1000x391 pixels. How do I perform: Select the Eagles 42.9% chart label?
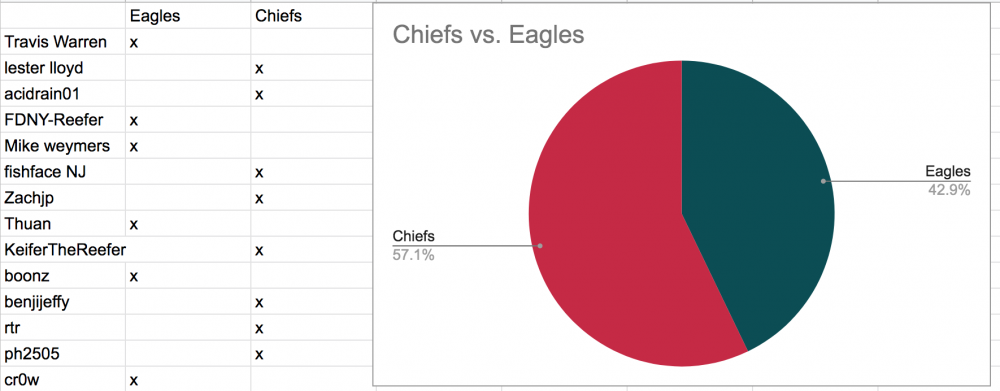click(948, 181)
